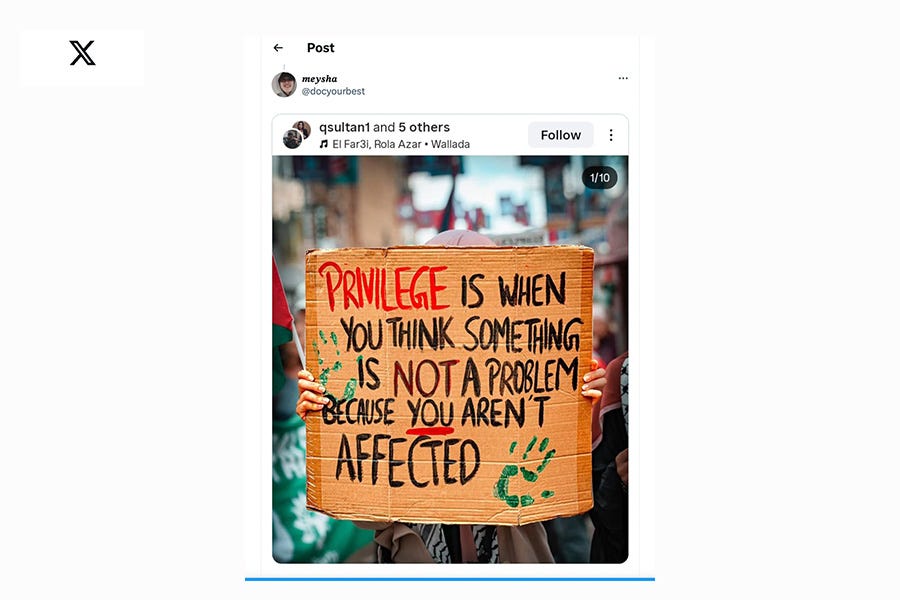Follow qsultan1 with the Follow button
The width and height of the screenshot is (900, 600).
point(561,135)
